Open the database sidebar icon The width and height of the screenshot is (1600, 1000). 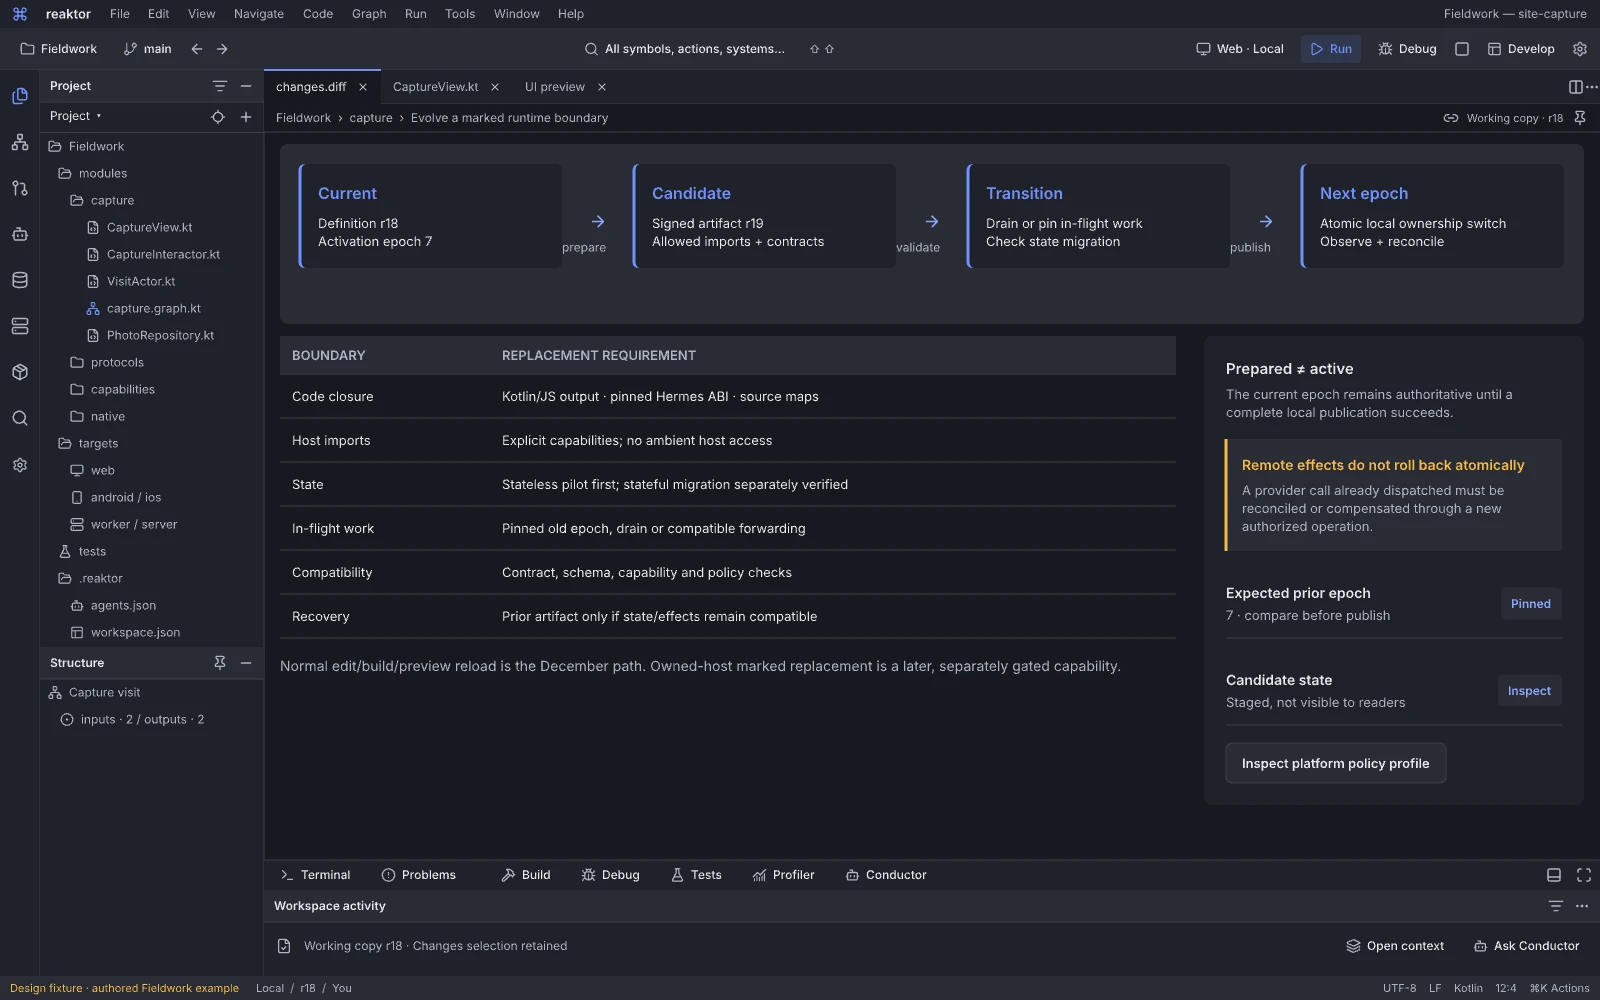(x=19, y=280)
